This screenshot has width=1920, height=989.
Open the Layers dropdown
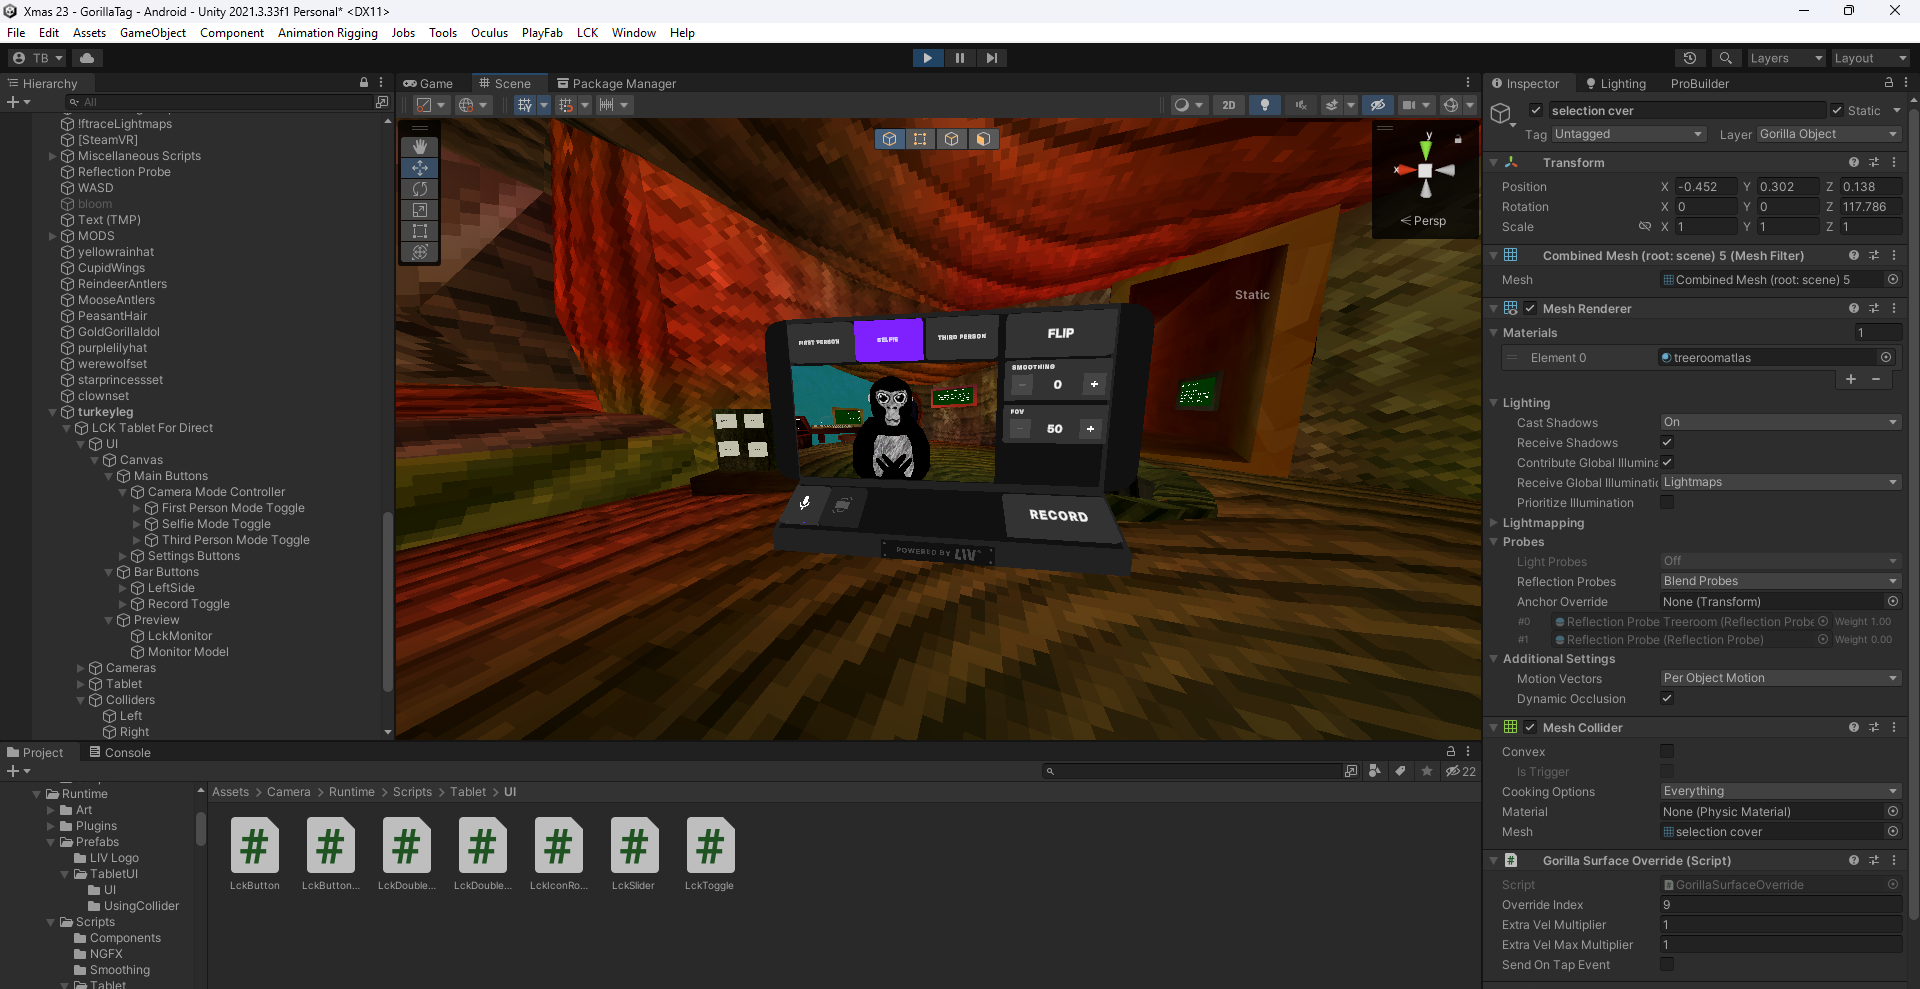click(1786, 58)
